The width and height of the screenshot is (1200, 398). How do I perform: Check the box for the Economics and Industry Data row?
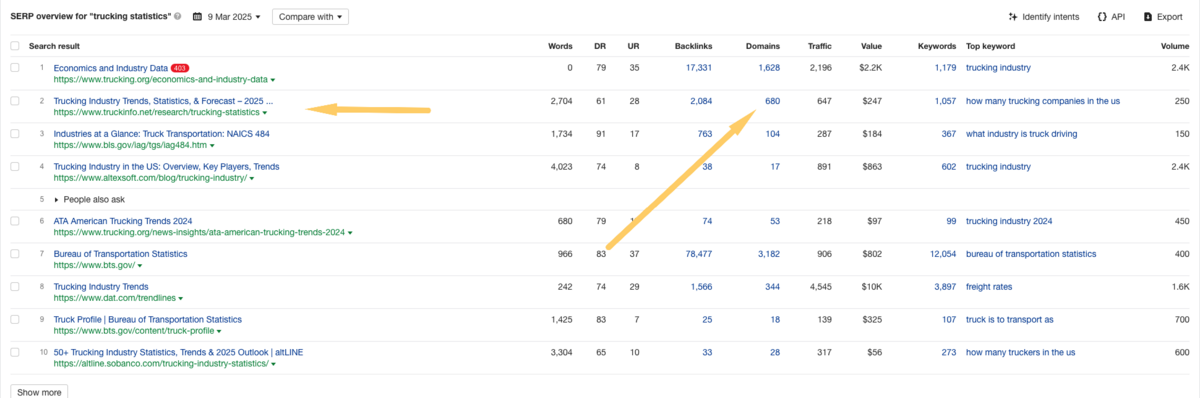(14, 67)
